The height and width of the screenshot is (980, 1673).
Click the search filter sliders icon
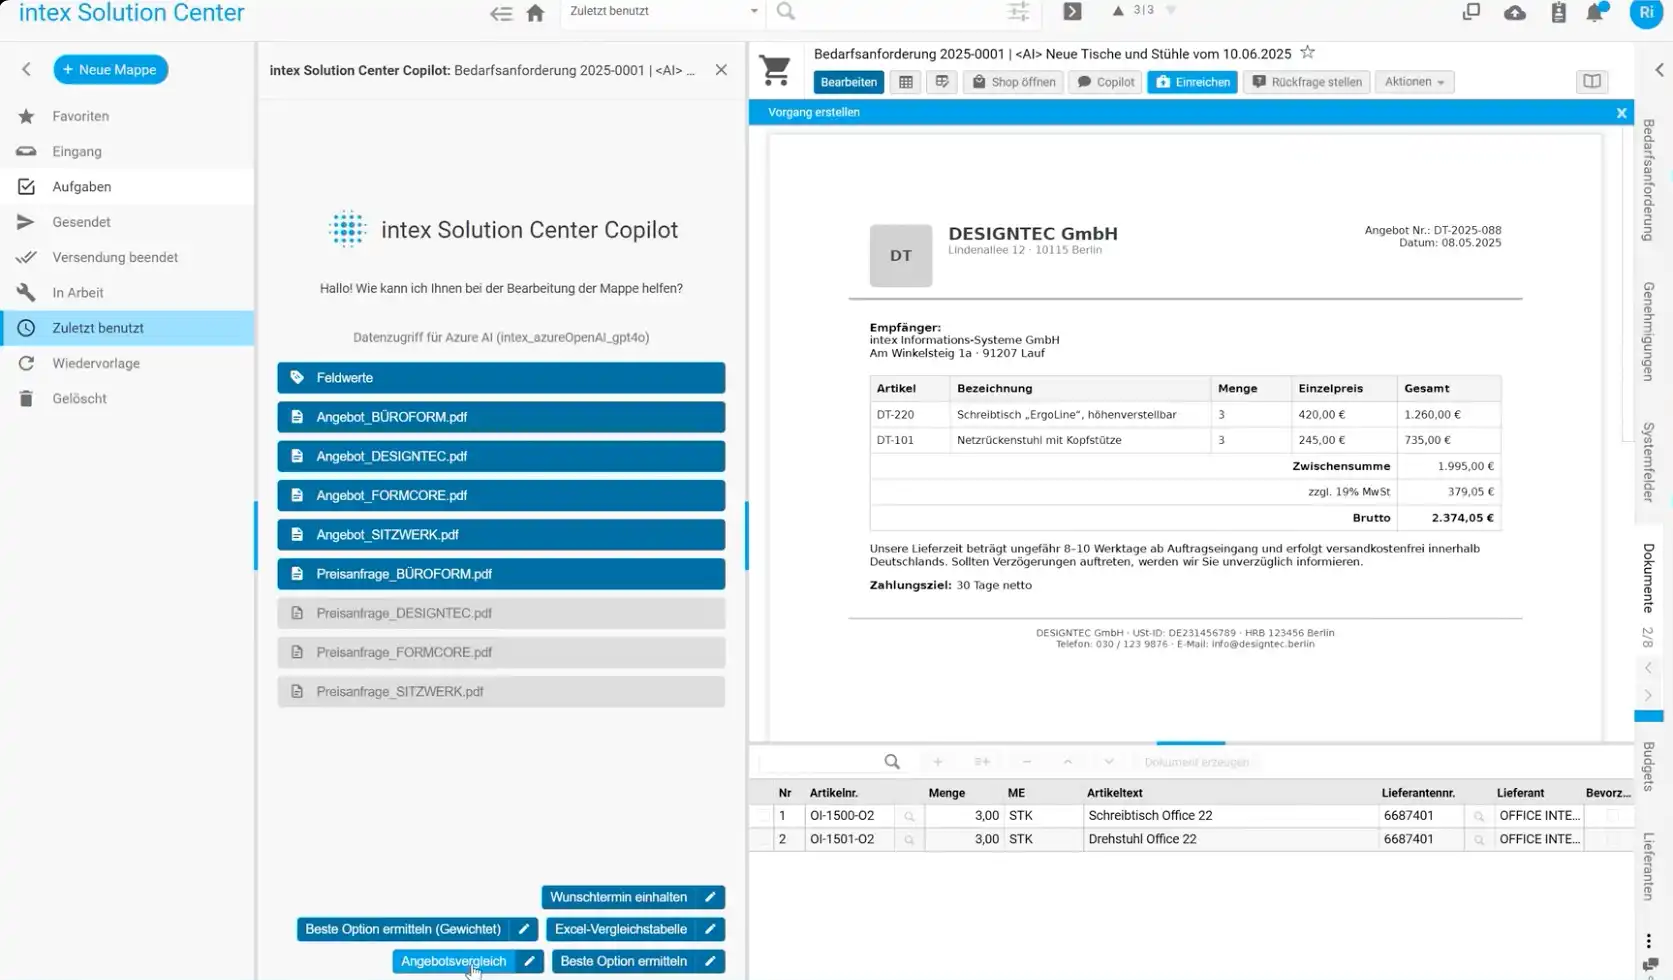click(x=1018, y=12)
